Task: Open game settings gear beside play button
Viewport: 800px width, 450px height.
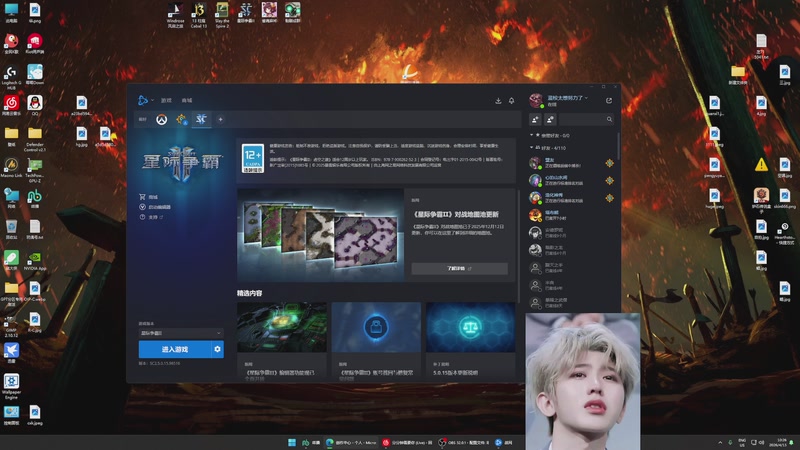Action: click(217, 349)
